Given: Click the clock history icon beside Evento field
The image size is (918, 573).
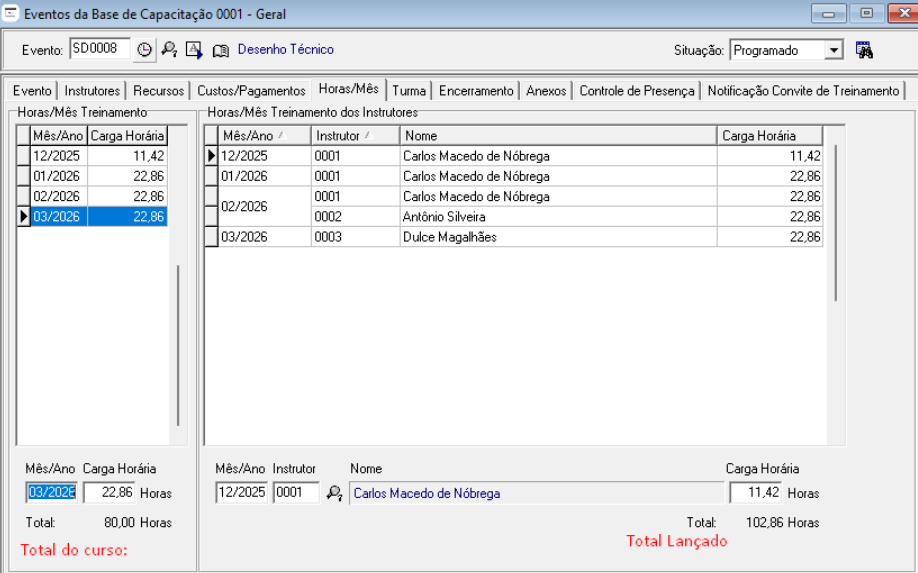Looking at the screenshot, I should [x=145, y=50].
